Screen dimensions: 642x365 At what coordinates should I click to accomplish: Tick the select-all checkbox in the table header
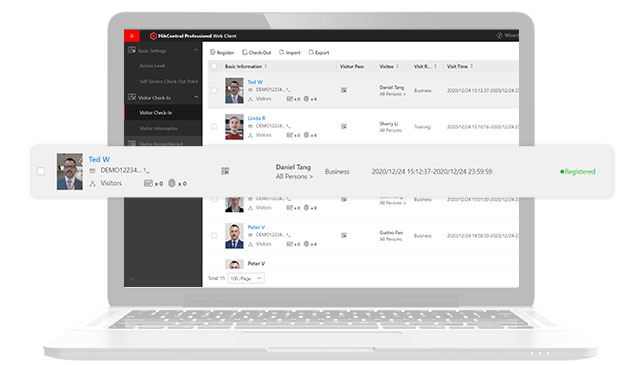[x=214, y=66]
